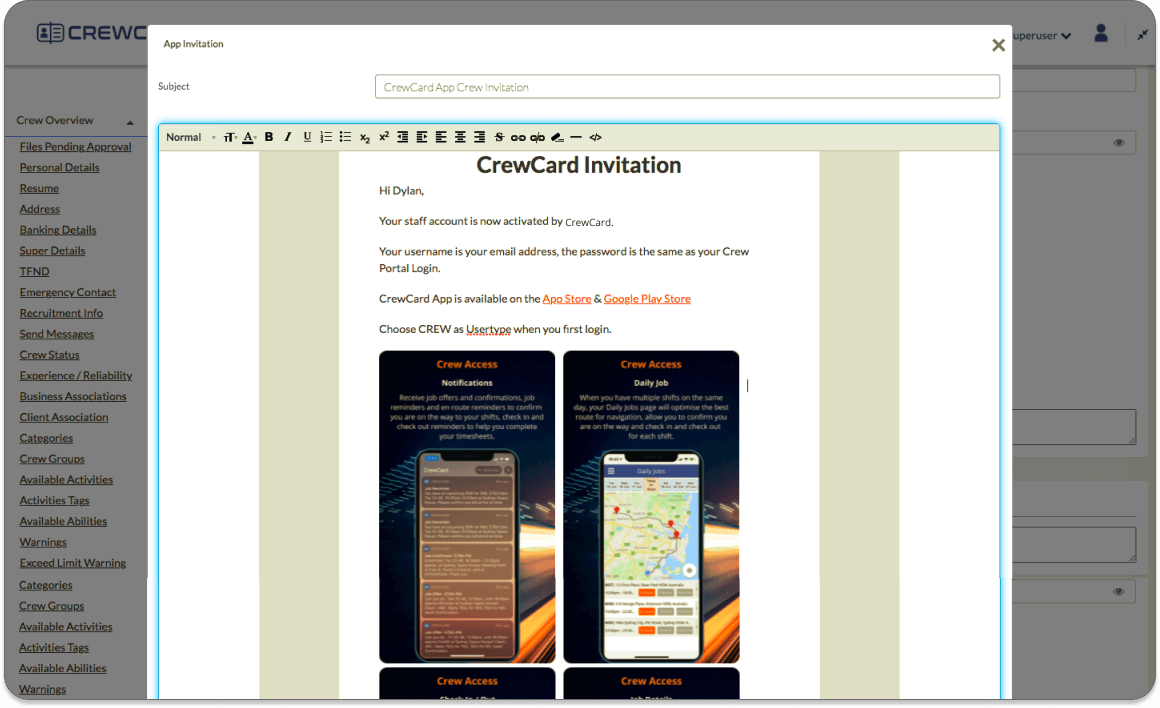Click the collapse arrows icon top right
Screen dimensions: 1160x708
point(1142,35)
